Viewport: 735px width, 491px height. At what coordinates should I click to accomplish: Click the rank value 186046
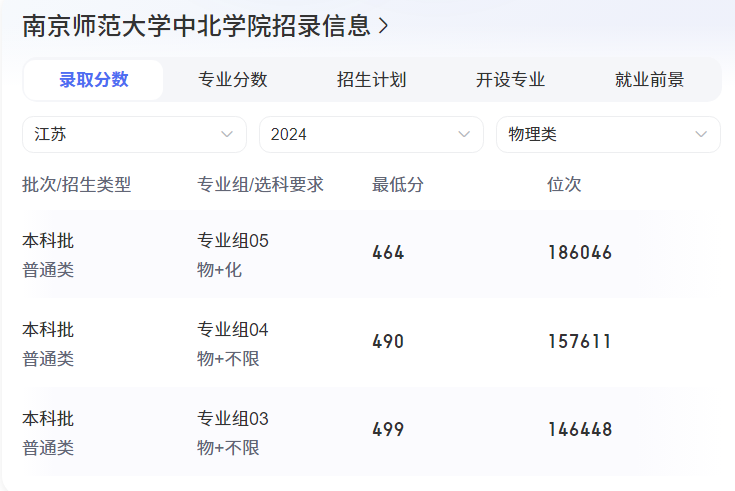pos(580,253)
